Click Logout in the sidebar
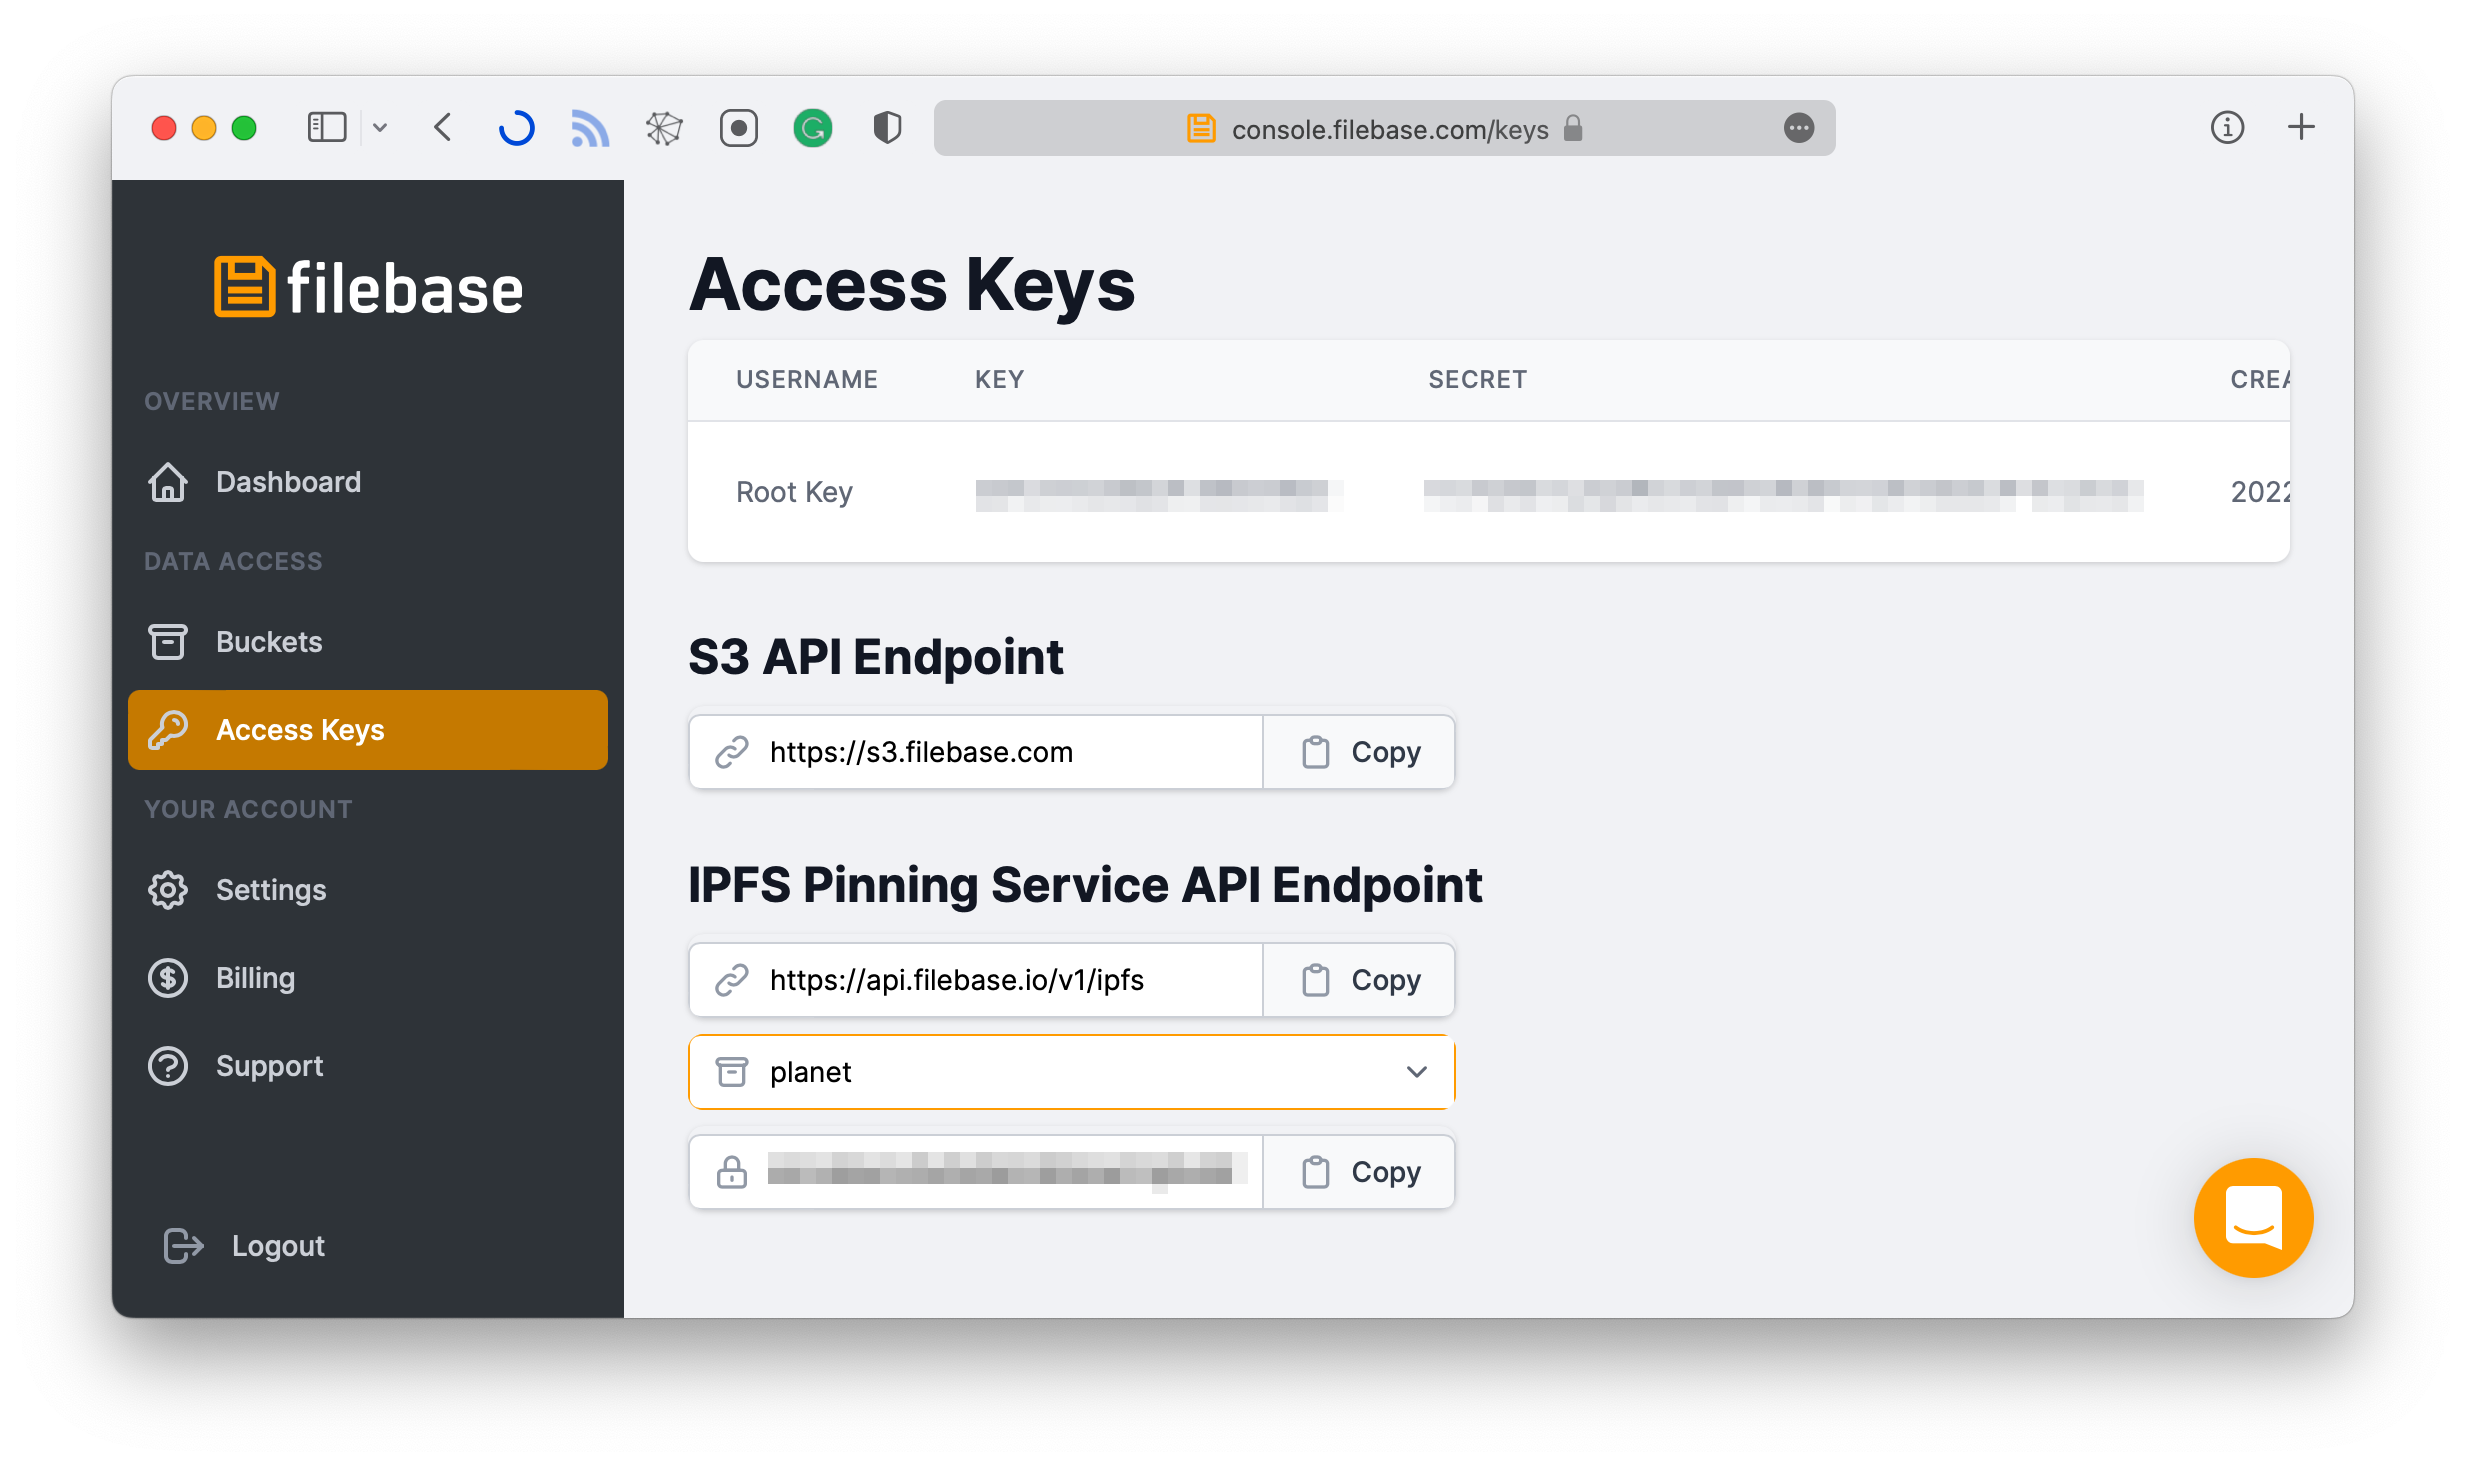 (x=278, y=1246)
